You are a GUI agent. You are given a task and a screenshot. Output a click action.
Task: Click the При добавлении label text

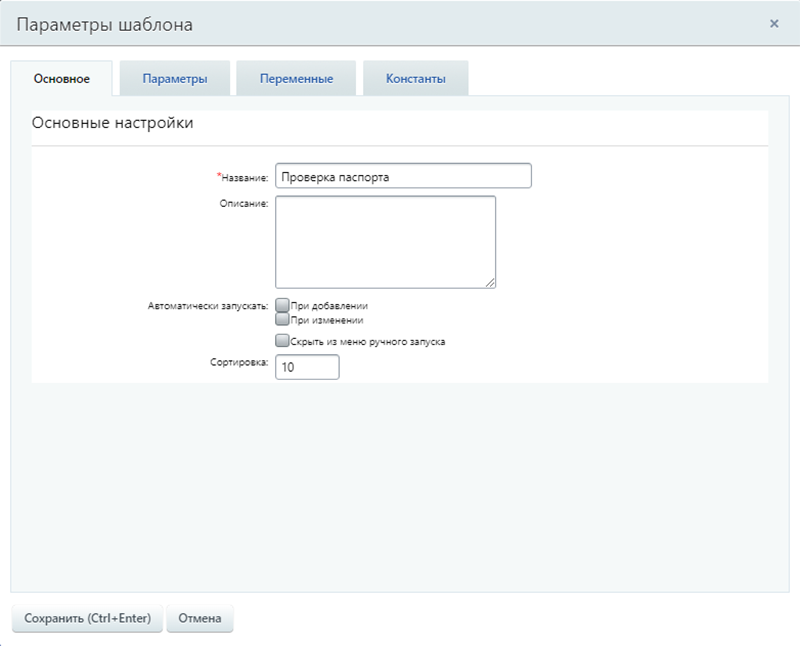pyautogui.click(x=329, y=306)
